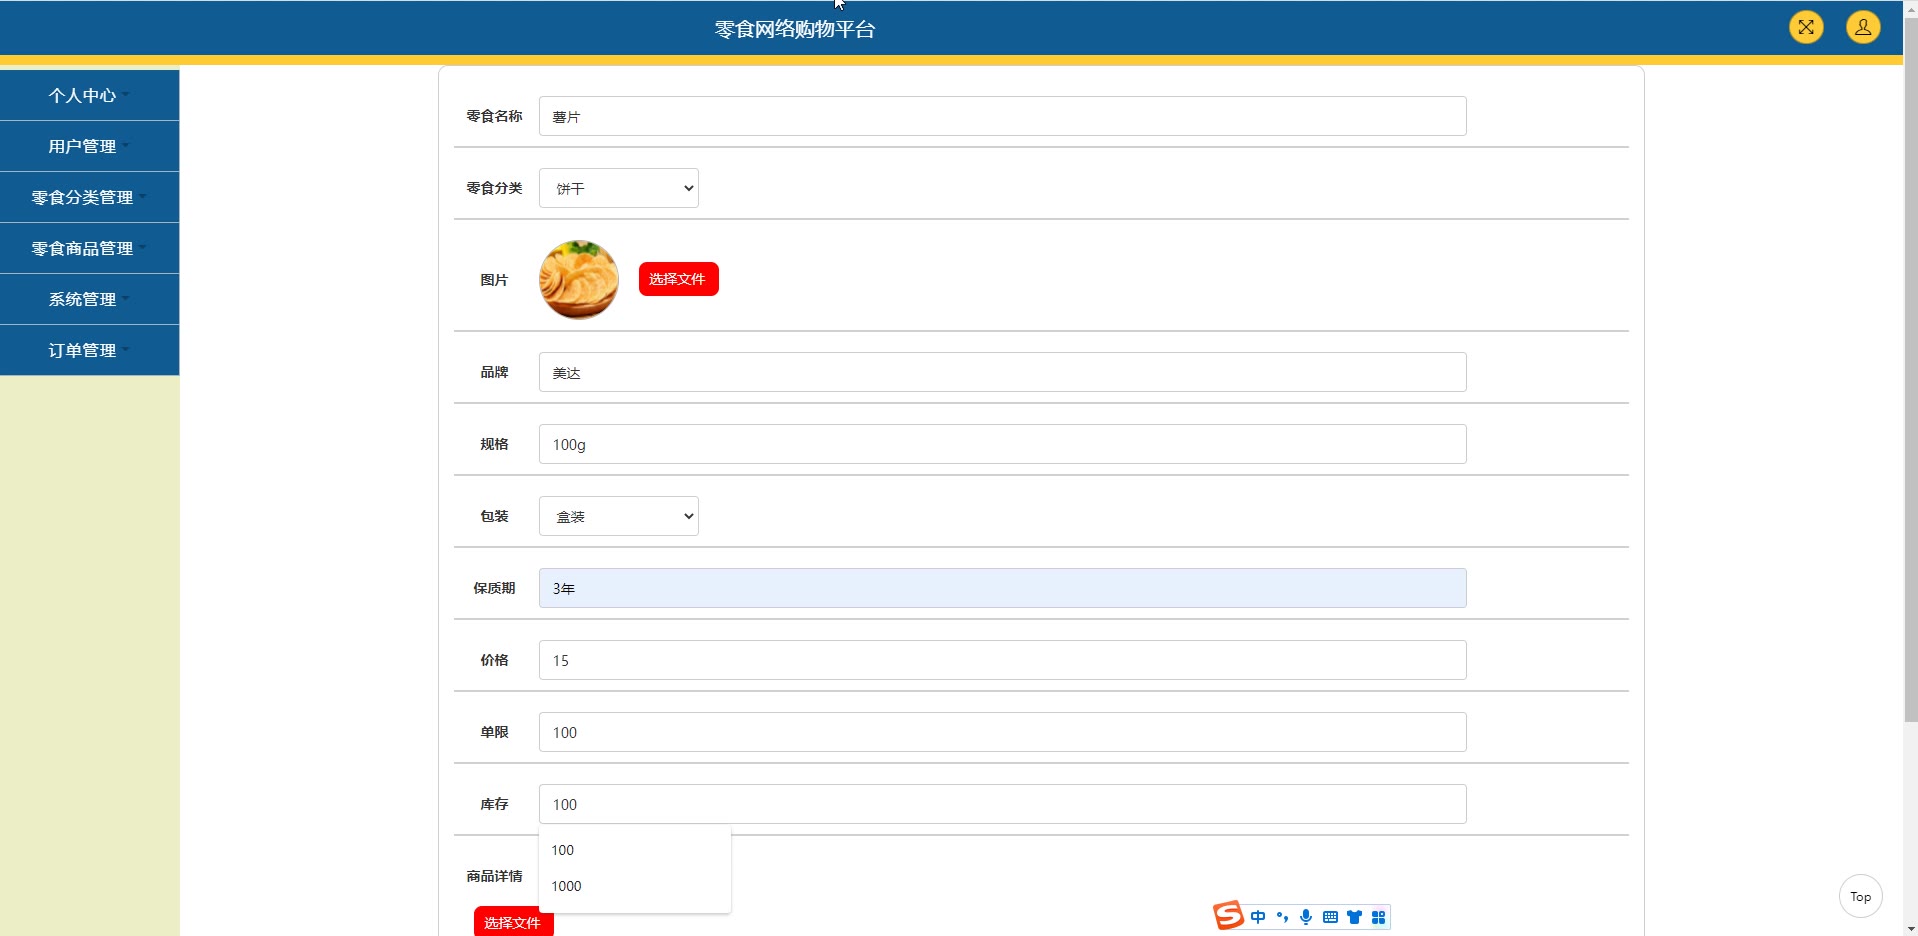Click 选择文件 button under 商品详情
The width and height of the screenshot is (1918, 936).
[x=513, y=922]
